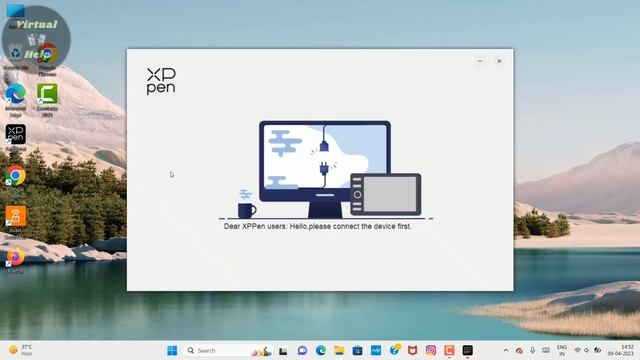Open the Get Help icon on the taskbar

(x=395, y=350)
